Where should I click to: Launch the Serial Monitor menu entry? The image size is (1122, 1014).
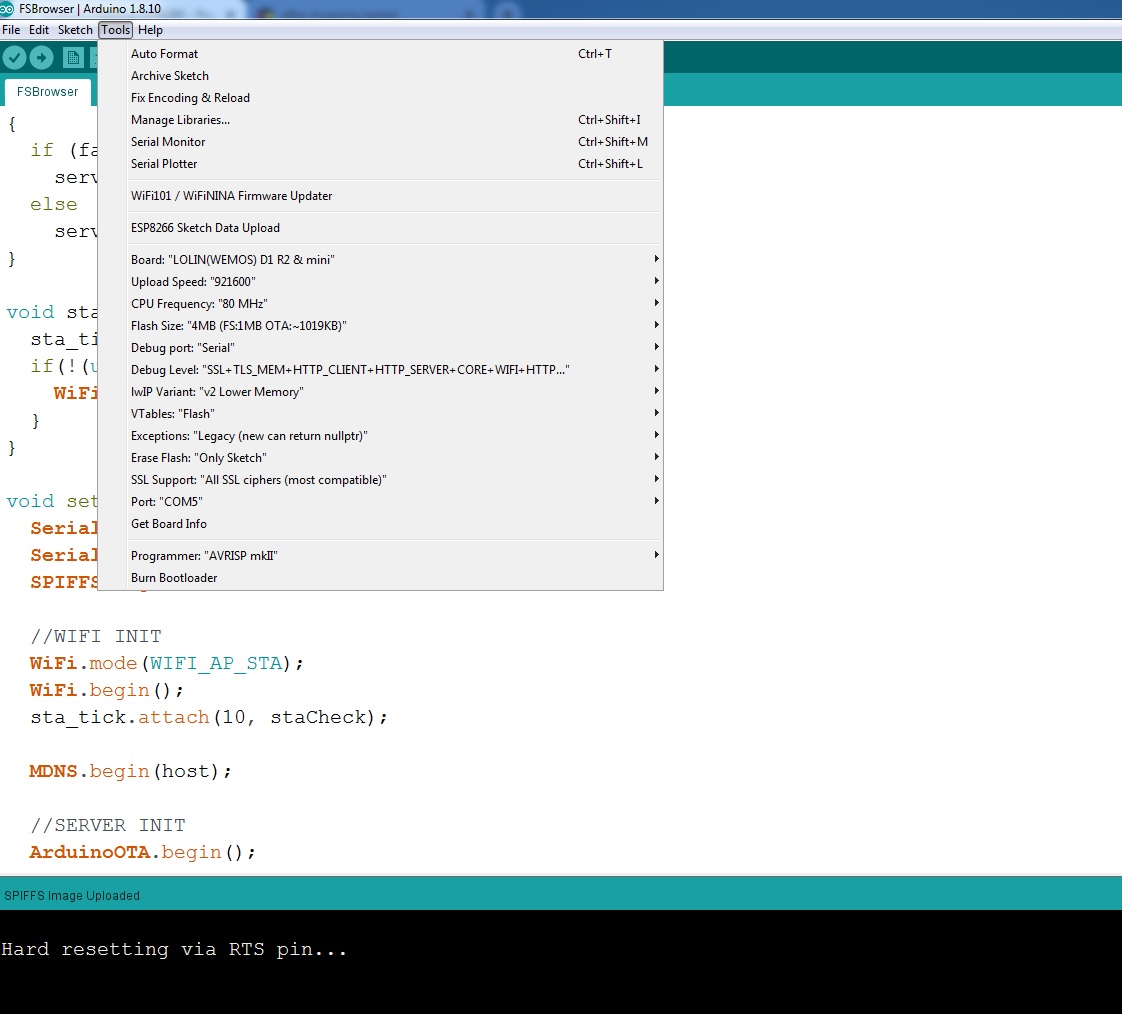(x=168, y=142)
